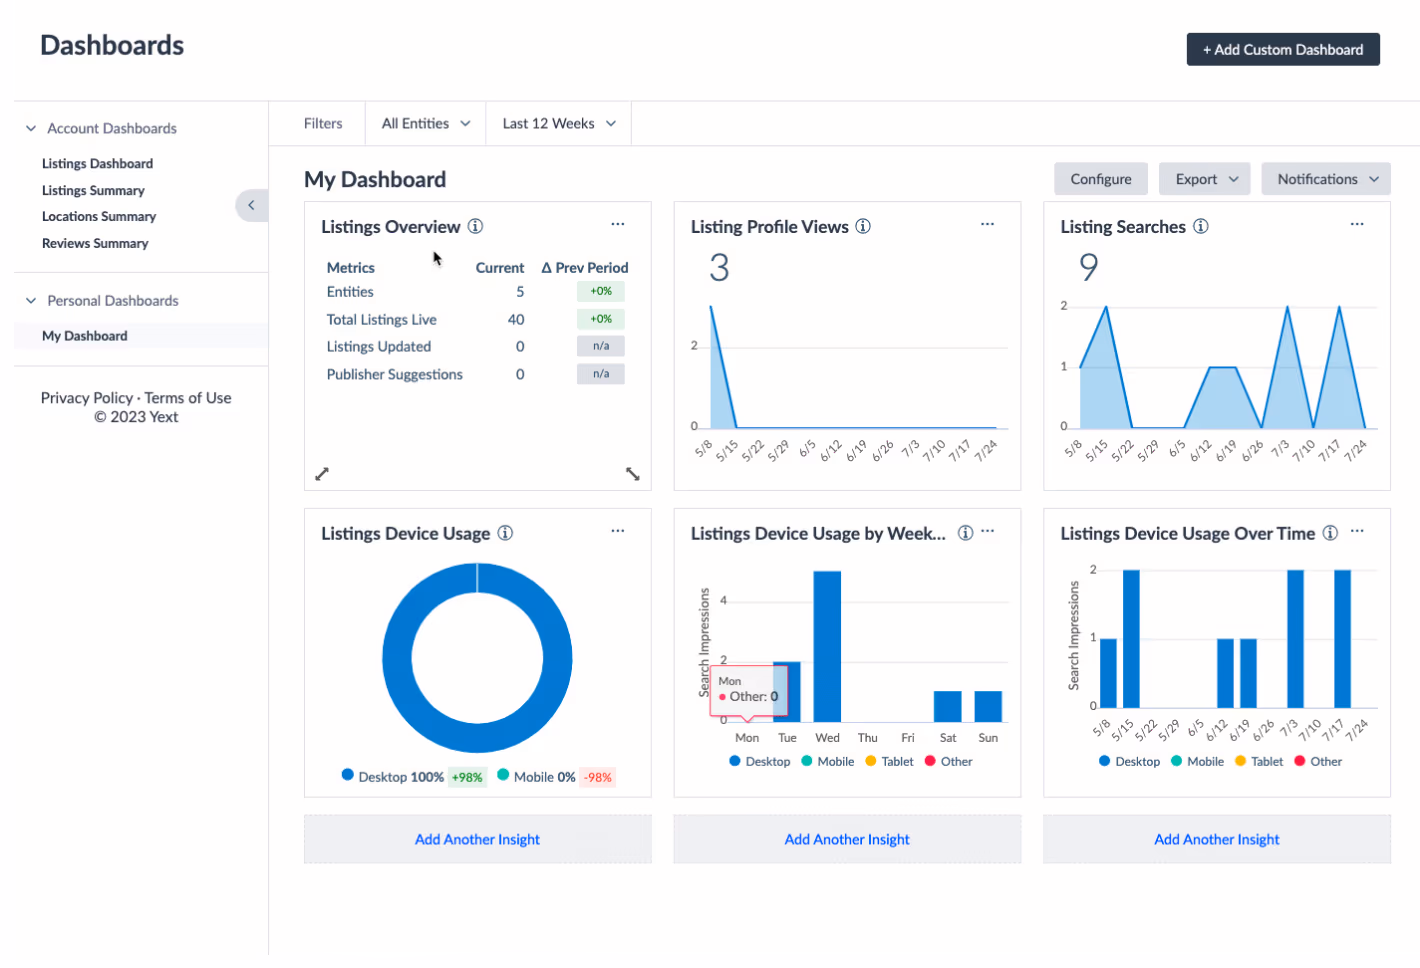The width and height of the screenshot is (1420, 968).
Task: Open All Entities dropdown
Action: pyautogui.click(x=426, y=123)
